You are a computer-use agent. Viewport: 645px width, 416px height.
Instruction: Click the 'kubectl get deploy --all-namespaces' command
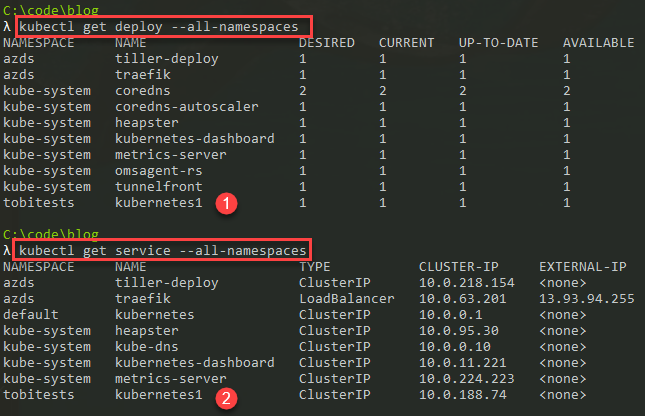click(156, 25)
